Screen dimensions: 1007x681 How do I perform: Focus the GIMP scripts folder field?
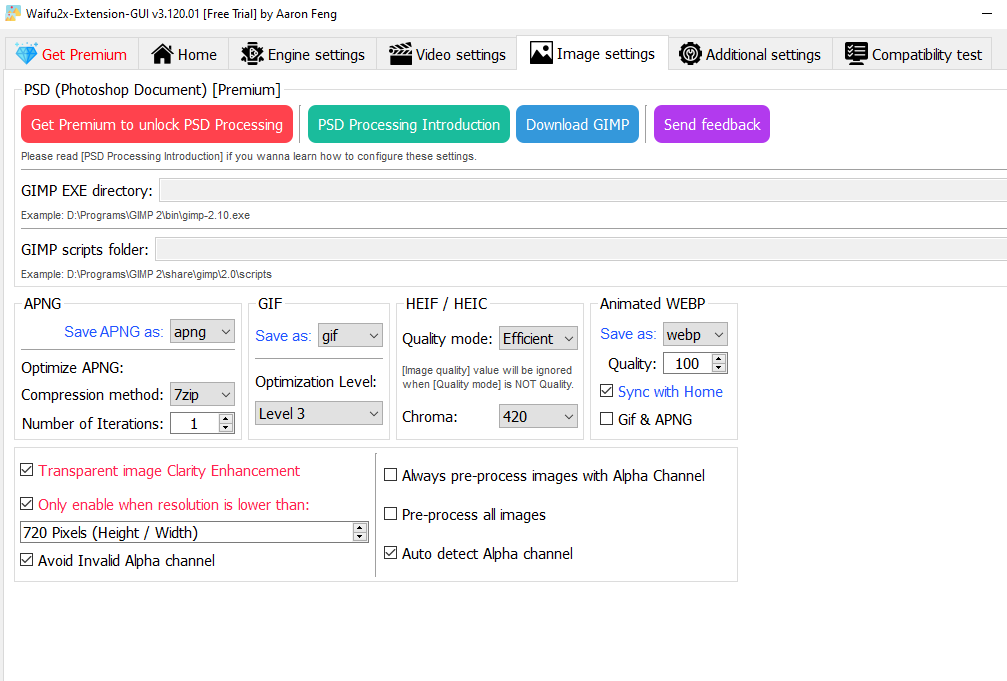[581, 249]
